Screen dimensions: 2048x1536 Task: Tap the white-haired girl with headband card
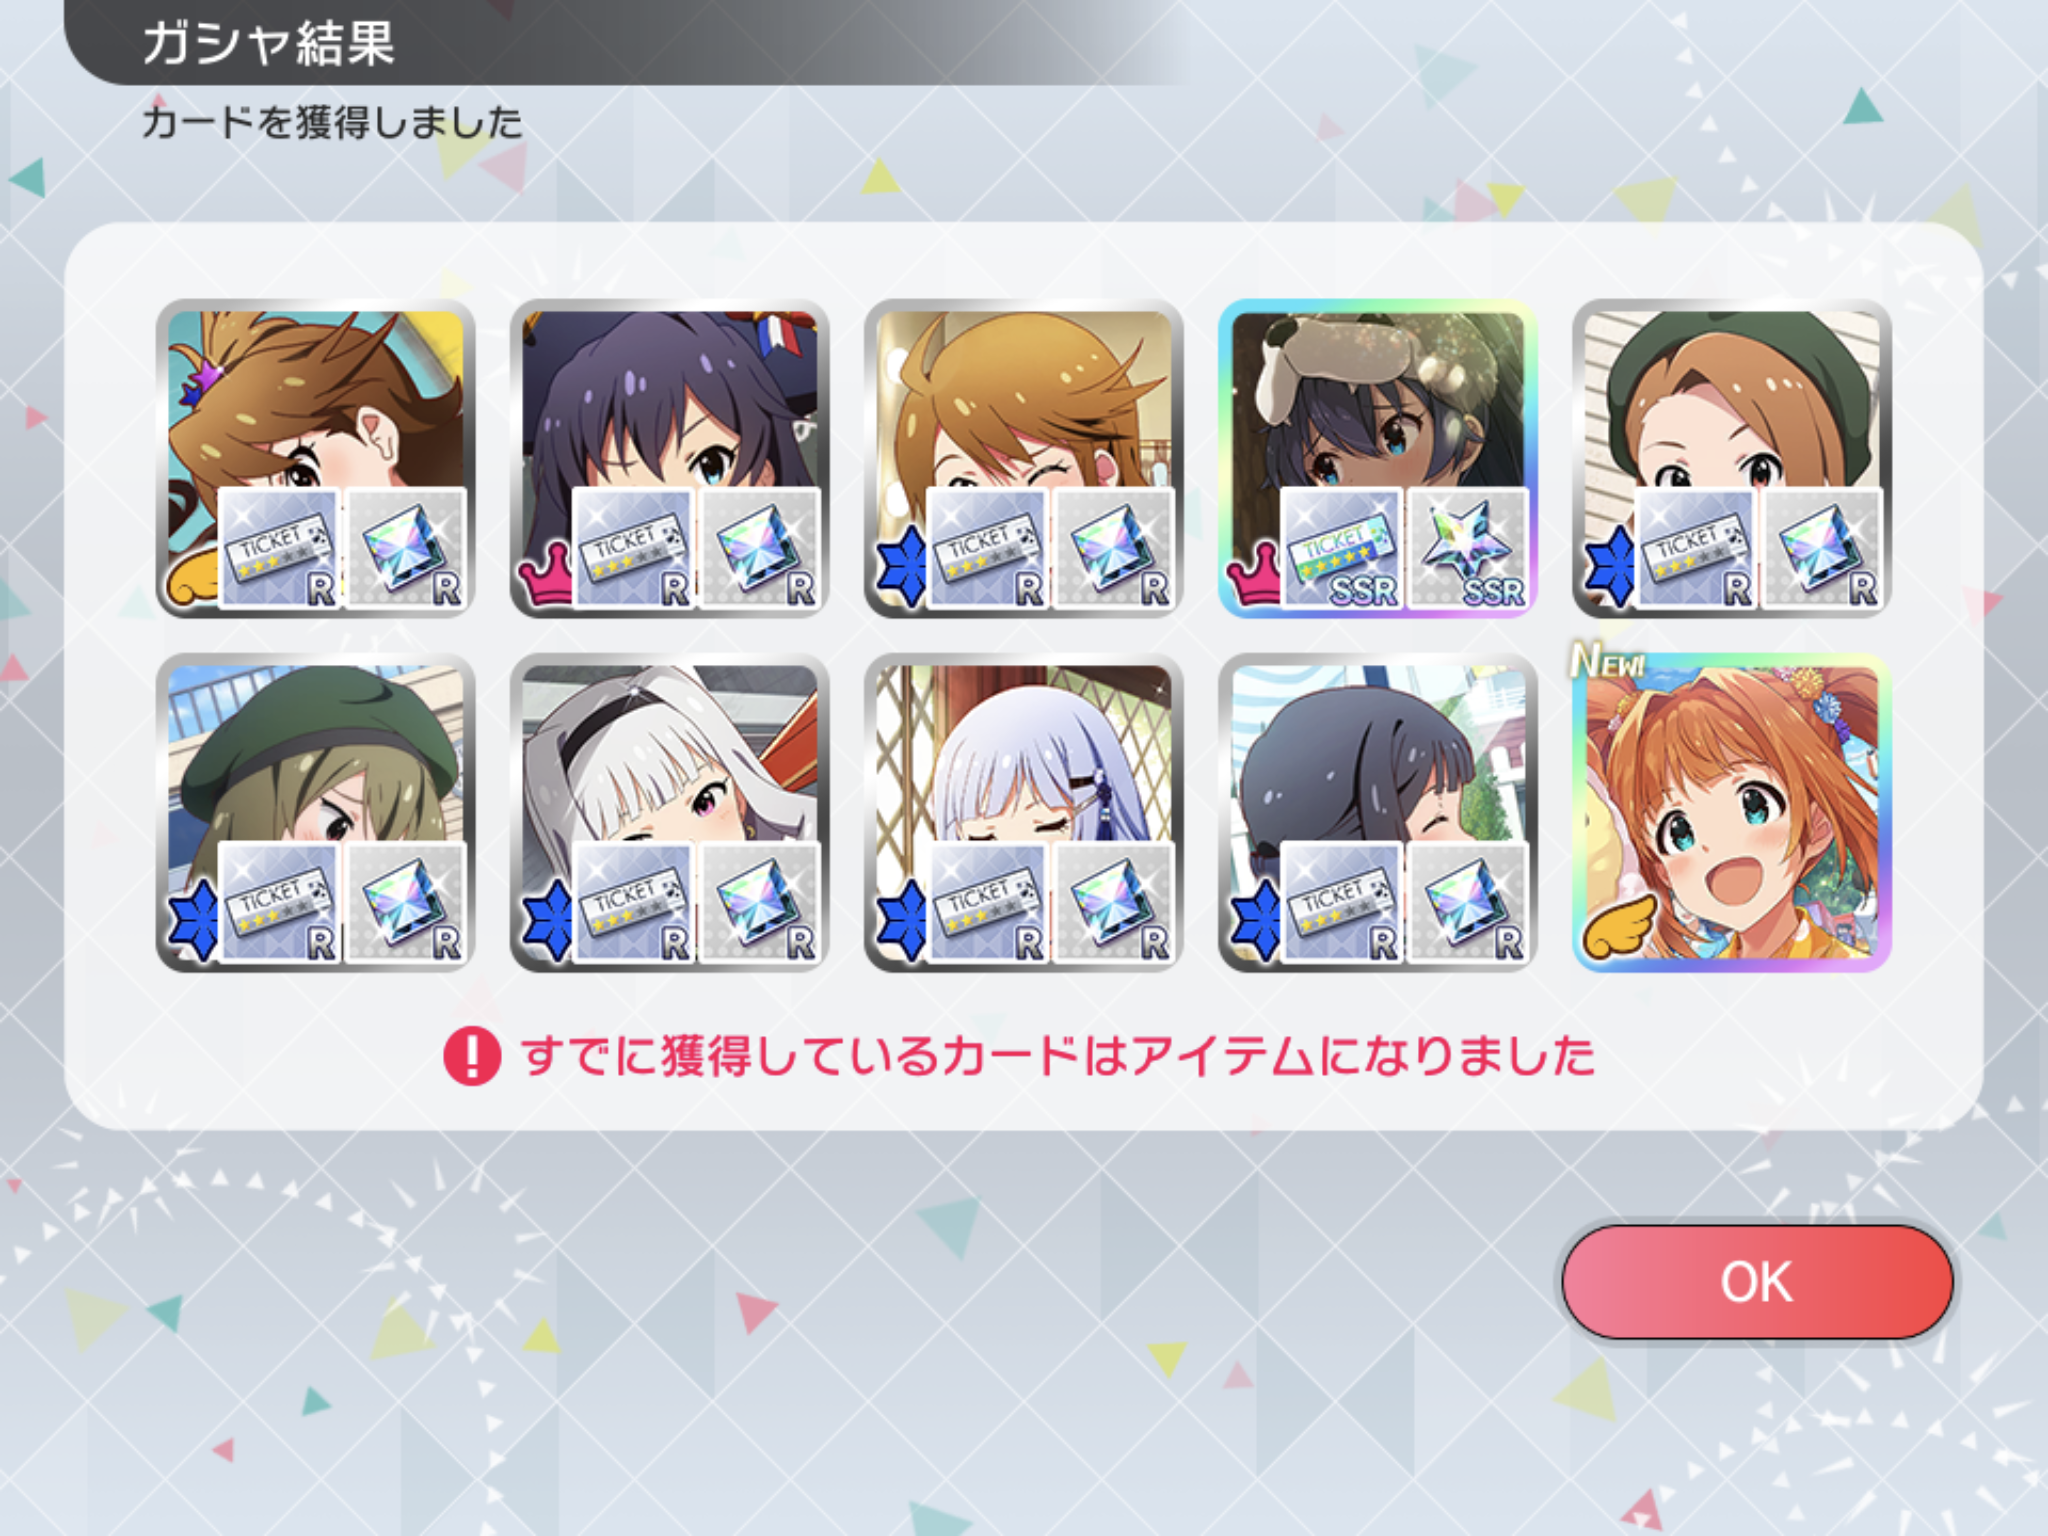point(669,813)
